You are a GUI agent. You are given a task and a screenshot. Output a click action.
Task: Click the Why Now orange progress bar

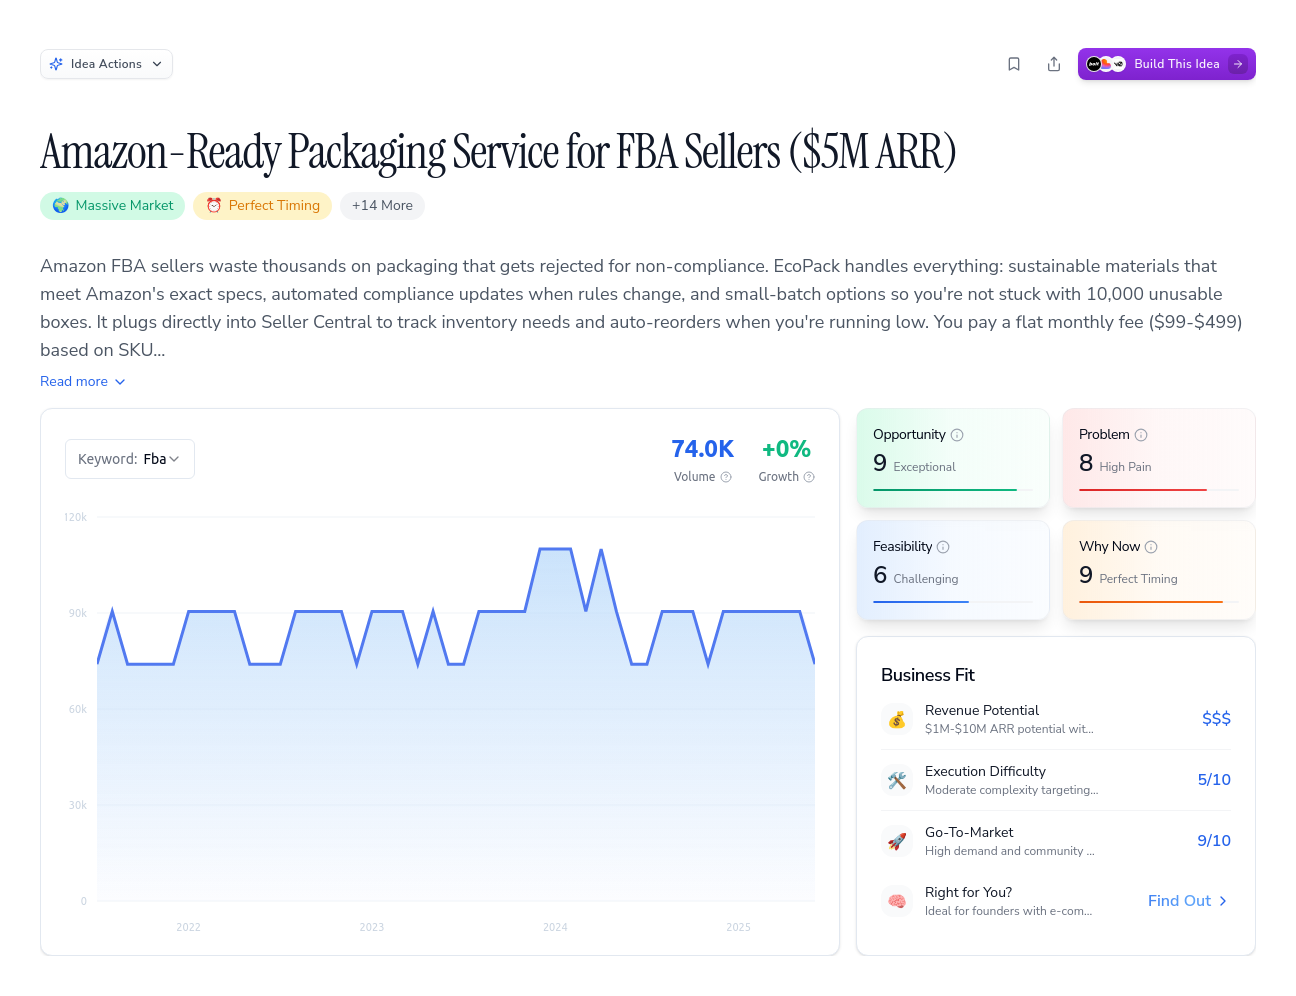click(x=1151, y=602)
